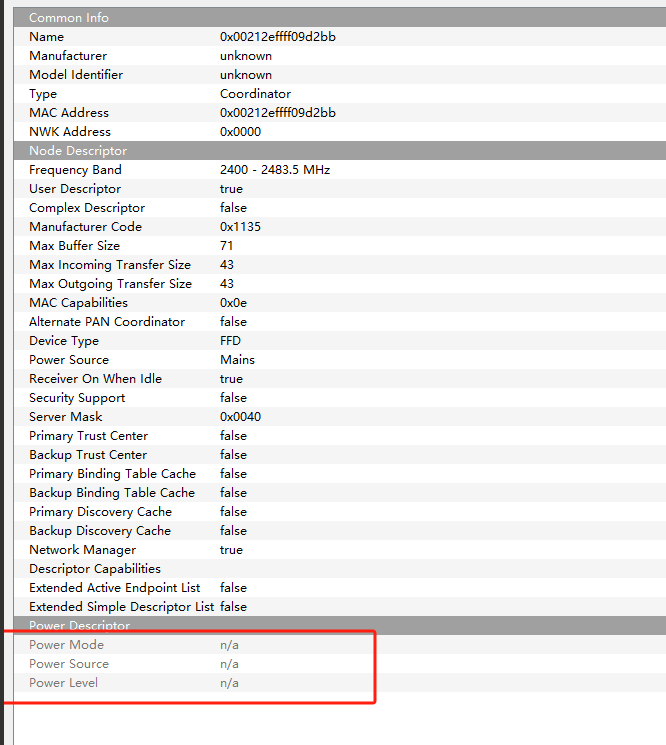The width and height of the screenshot is (666, 745).
Task: Click the Max Outgoing Transfer Size label
Action: click(x=110, y=284)
